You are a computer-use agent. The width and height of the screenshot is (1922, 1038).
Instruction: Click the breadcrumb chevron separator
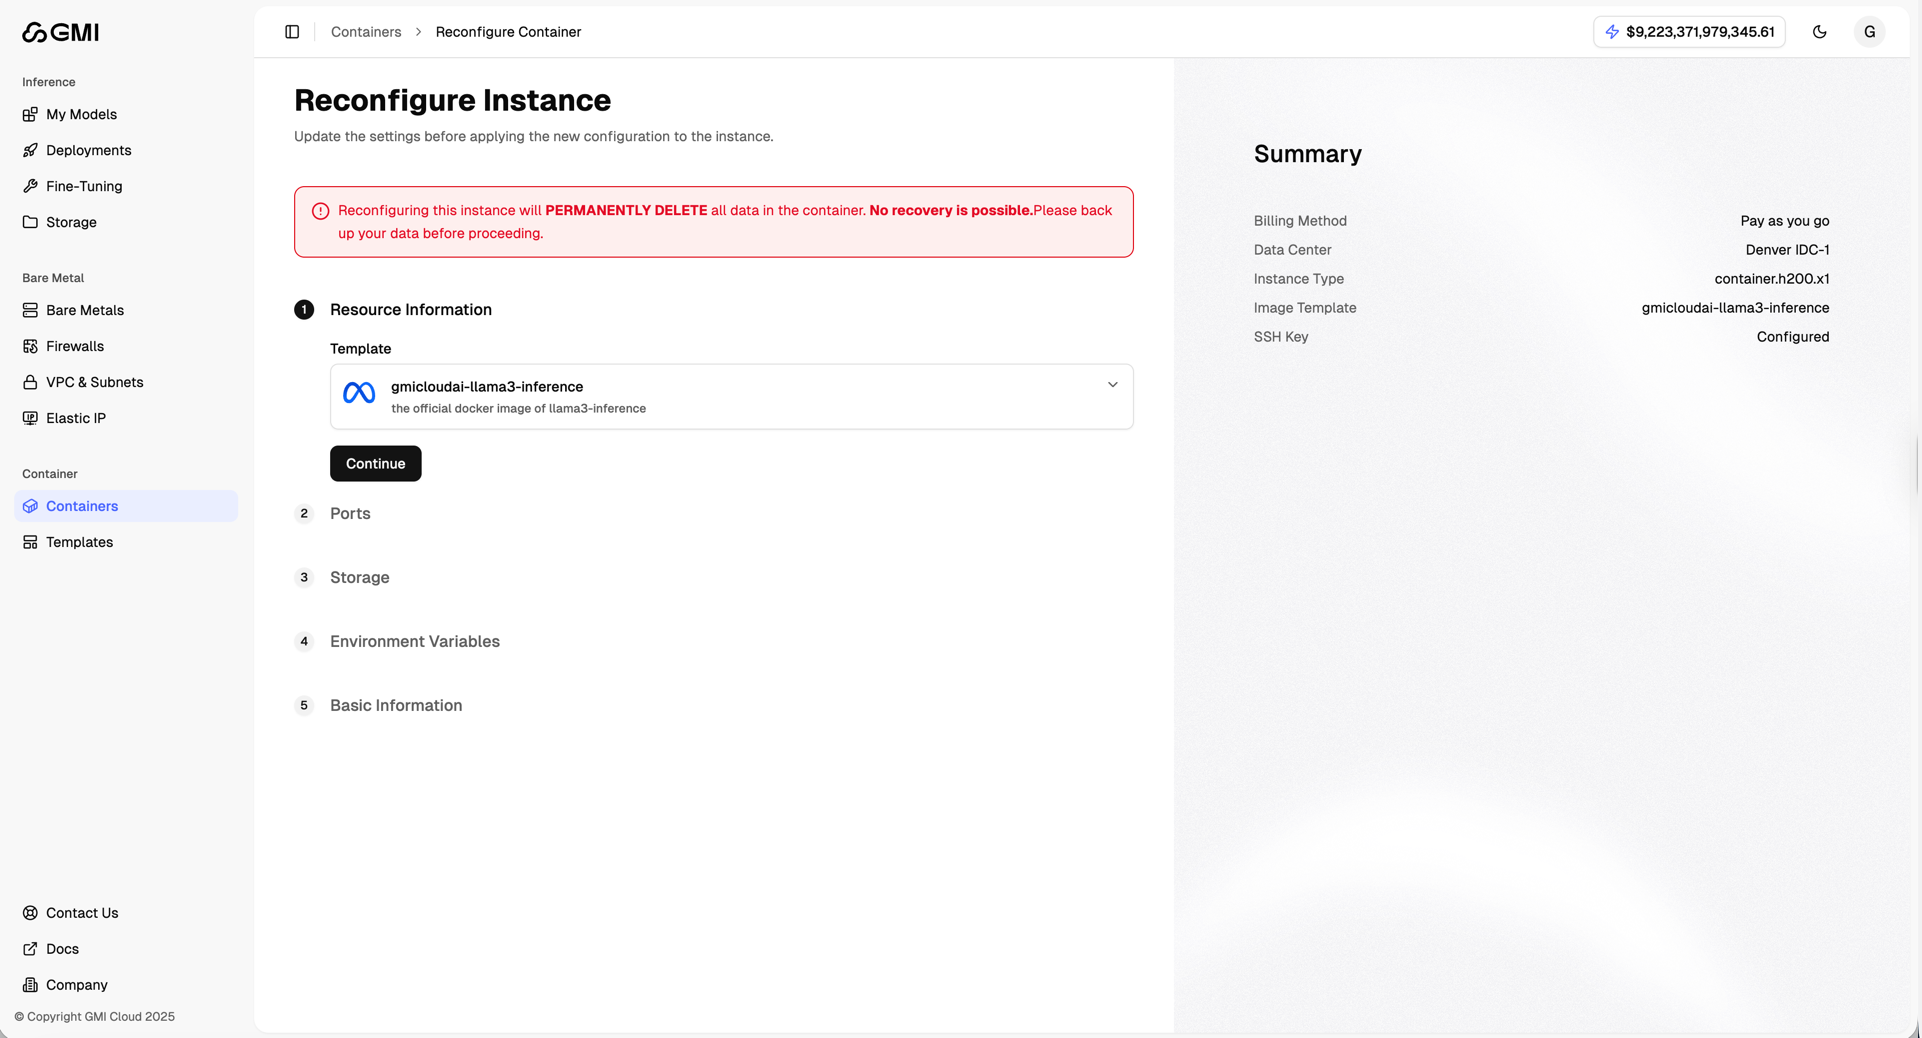click(x=419, y=32)
